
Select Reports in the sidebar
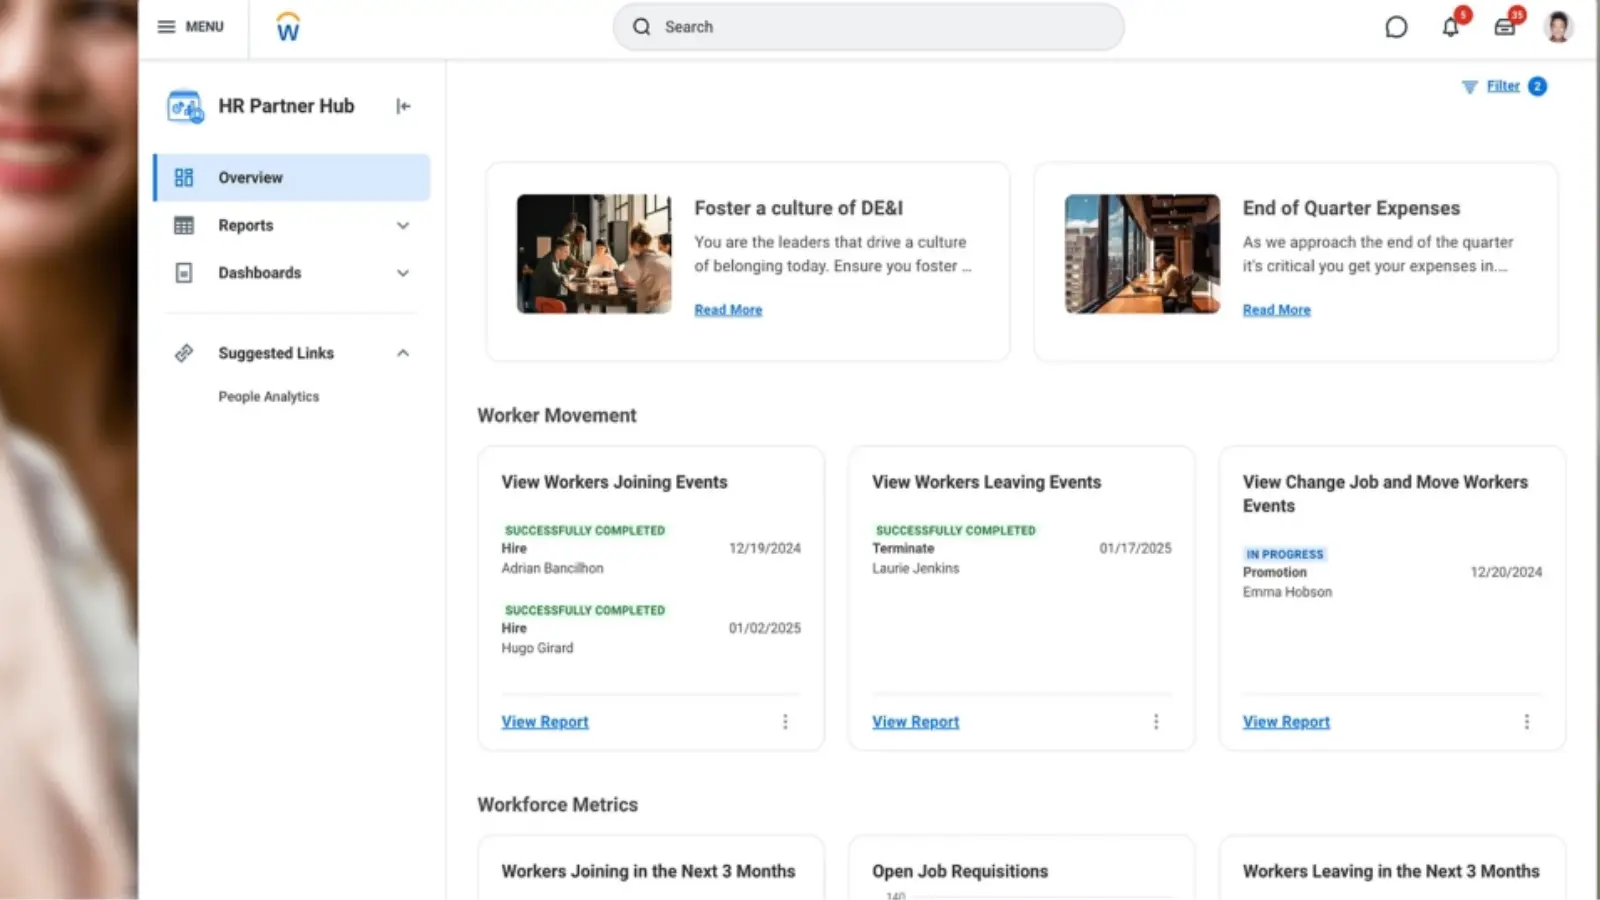[x=292, y=226]
